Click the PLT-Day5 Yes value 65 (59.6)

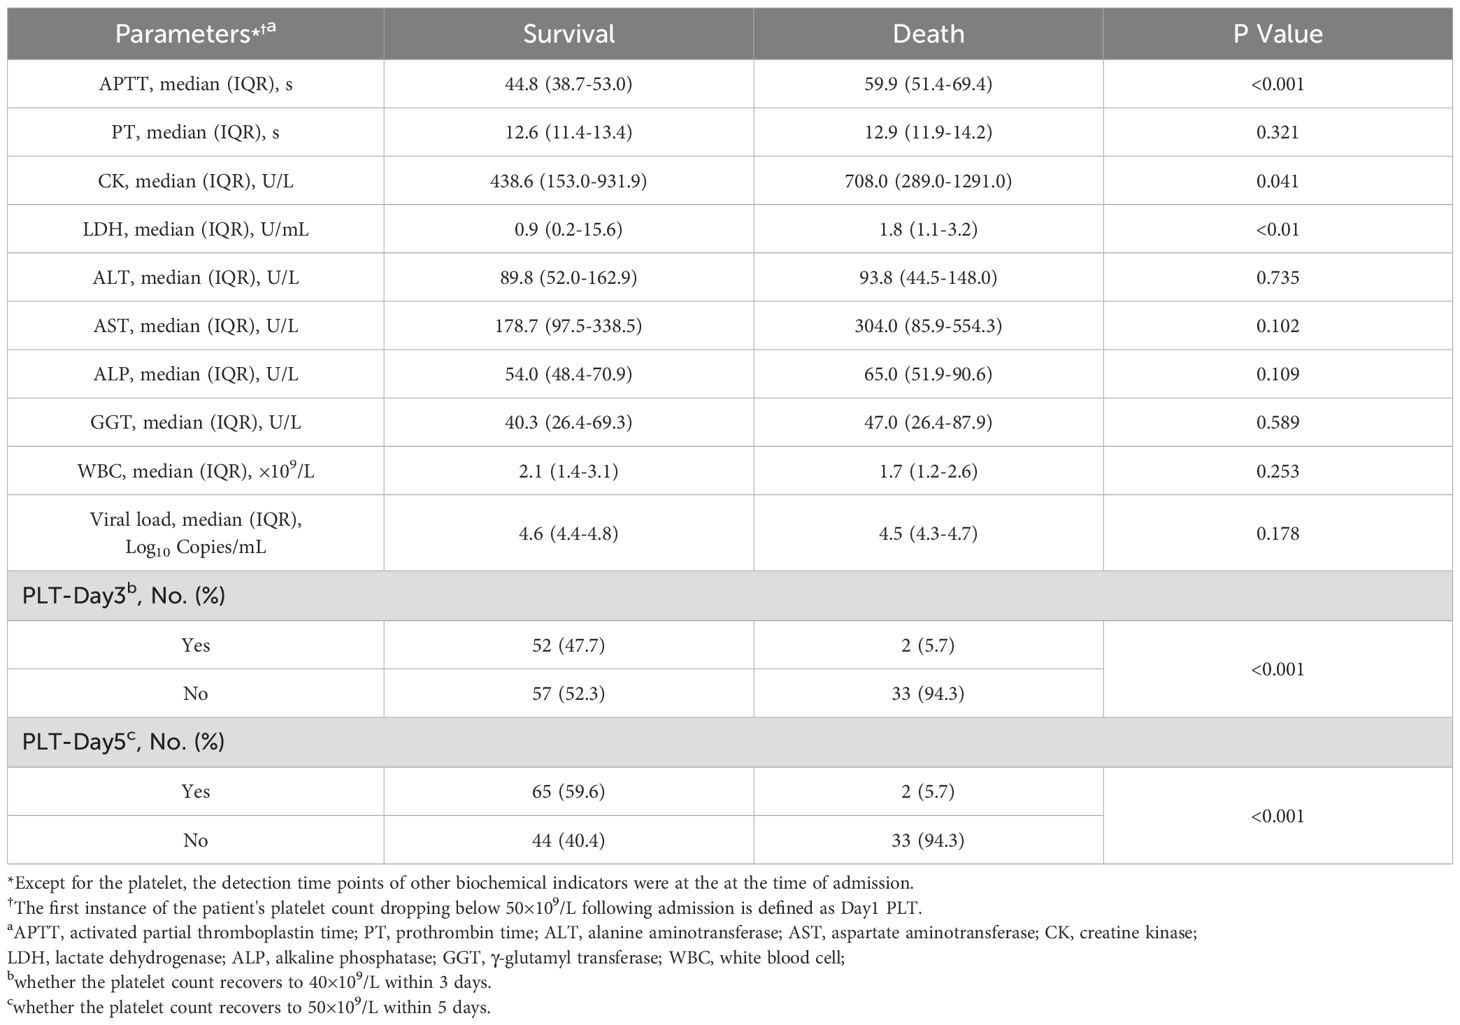coord(568,791)
